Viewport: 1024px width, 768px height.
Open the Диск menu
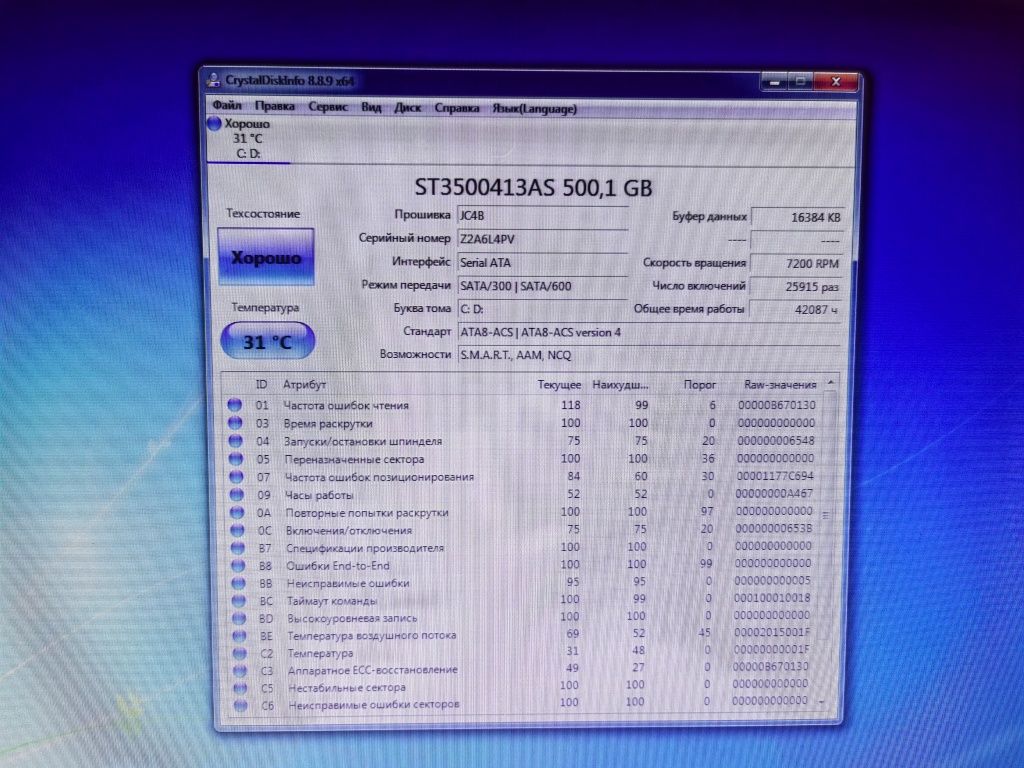coord(408,108)
